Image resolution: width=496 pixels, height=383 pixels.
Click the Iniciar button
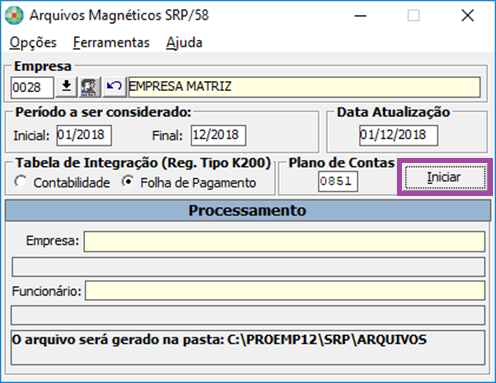[445, 177]
